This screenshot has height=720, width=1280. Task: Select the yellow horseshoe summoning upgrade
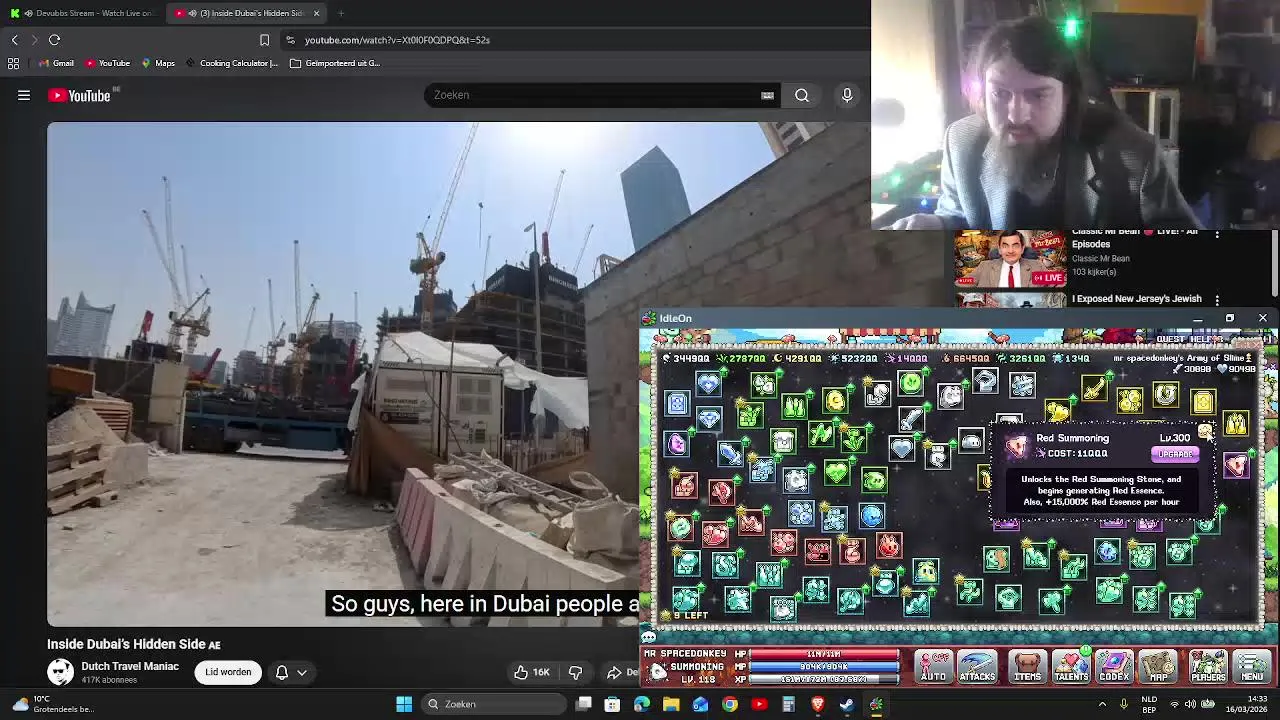click(x=1165, y=395)
